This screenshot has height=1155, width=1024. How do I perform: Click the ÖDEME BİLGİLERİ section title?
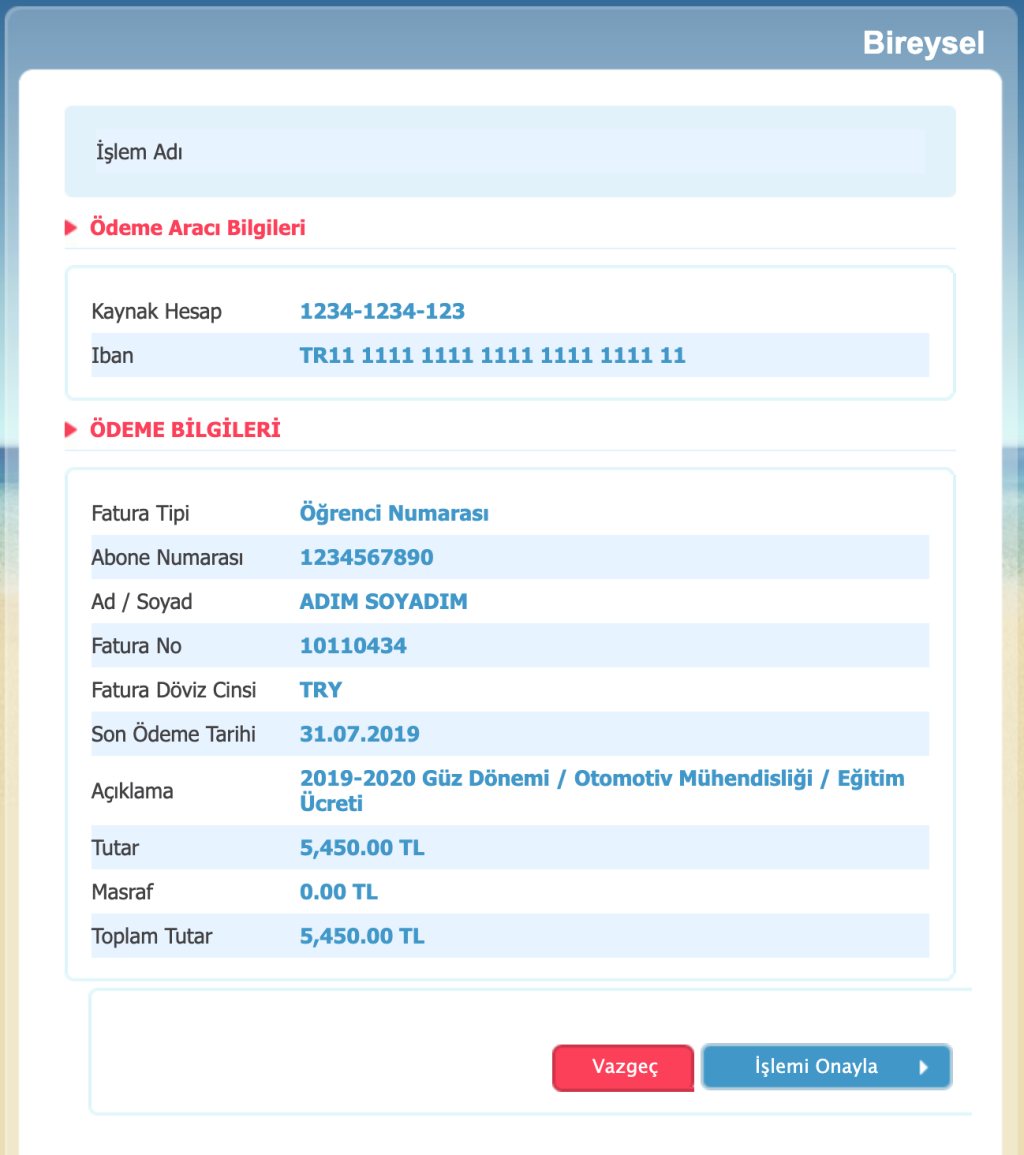point(185,430)
